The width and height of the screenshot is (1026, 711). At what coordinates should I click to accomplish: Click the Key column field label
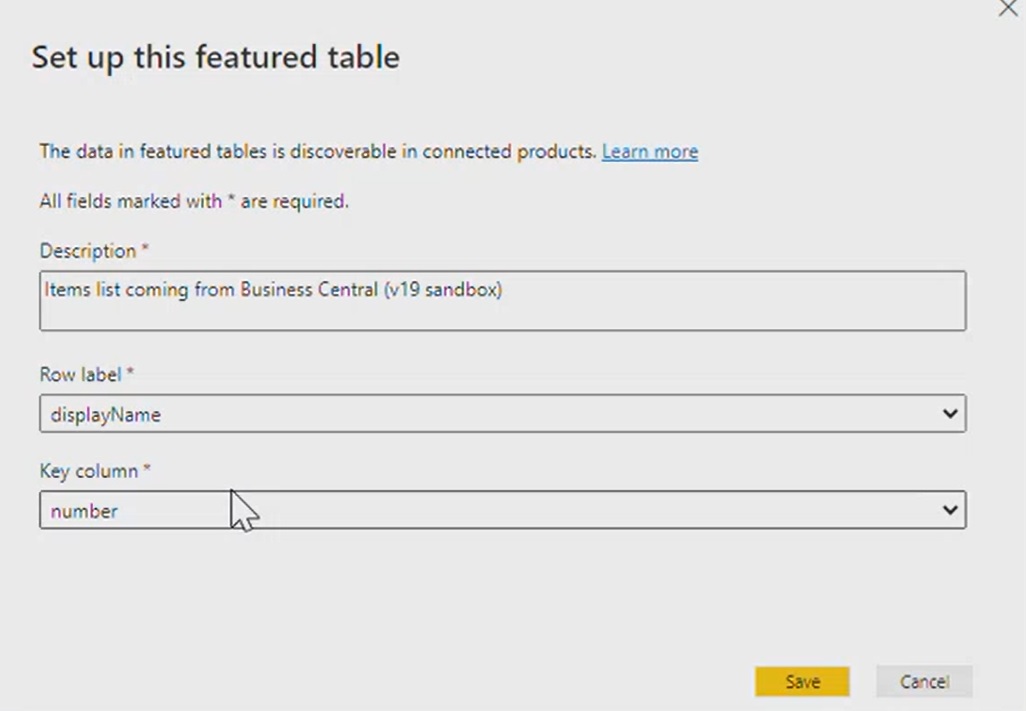click(x=88, y=471)
